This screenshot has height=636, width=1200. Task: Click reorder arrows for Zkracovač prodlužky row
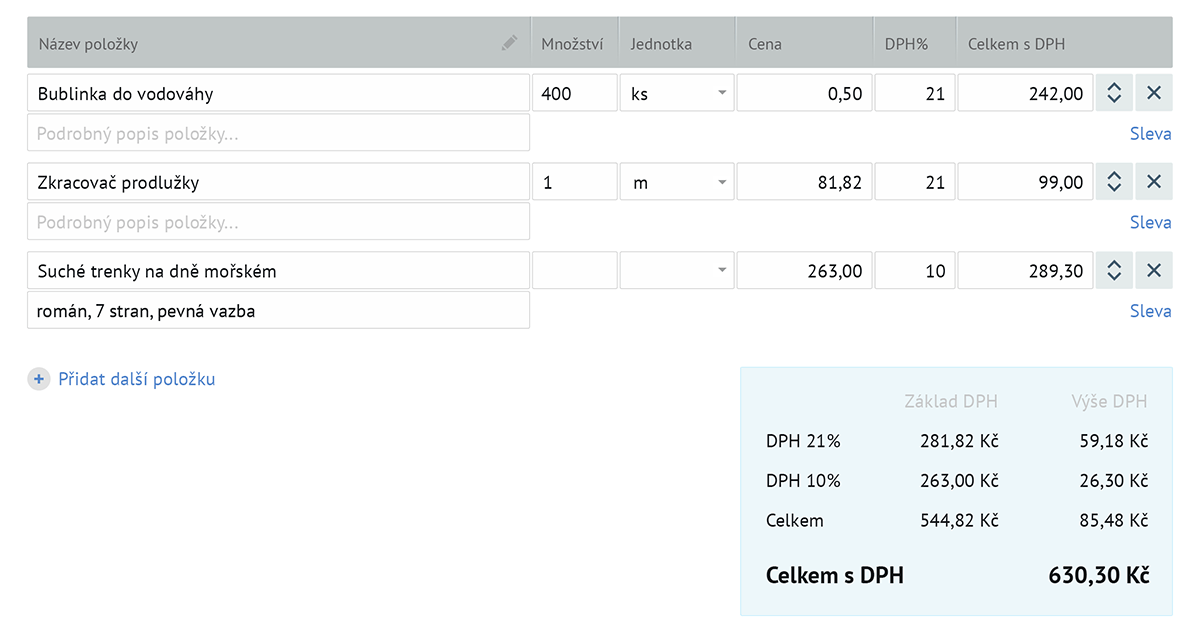coord(1114,182)
